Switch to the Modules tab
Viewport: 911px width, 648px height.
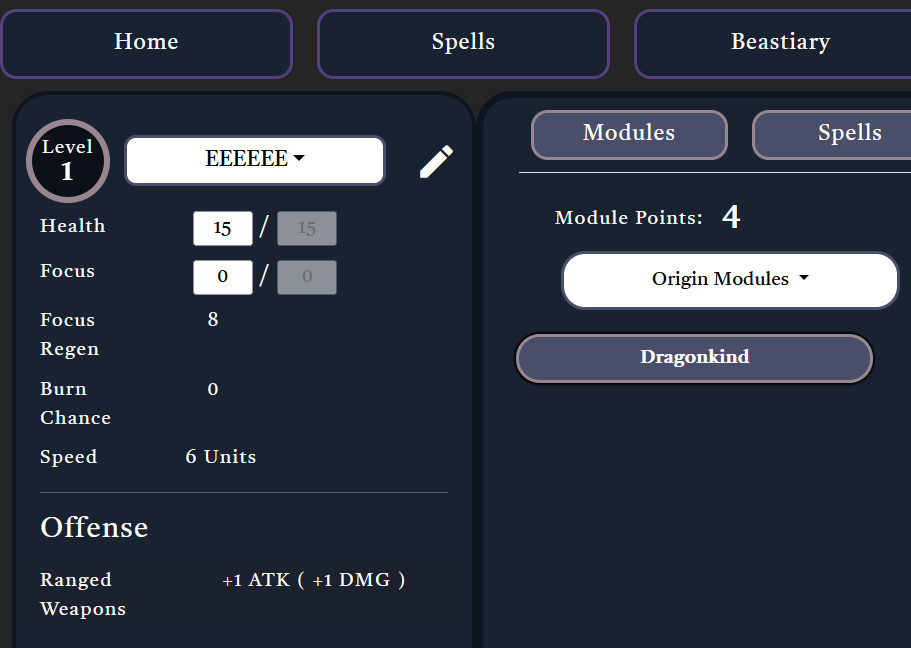(629, 134)
